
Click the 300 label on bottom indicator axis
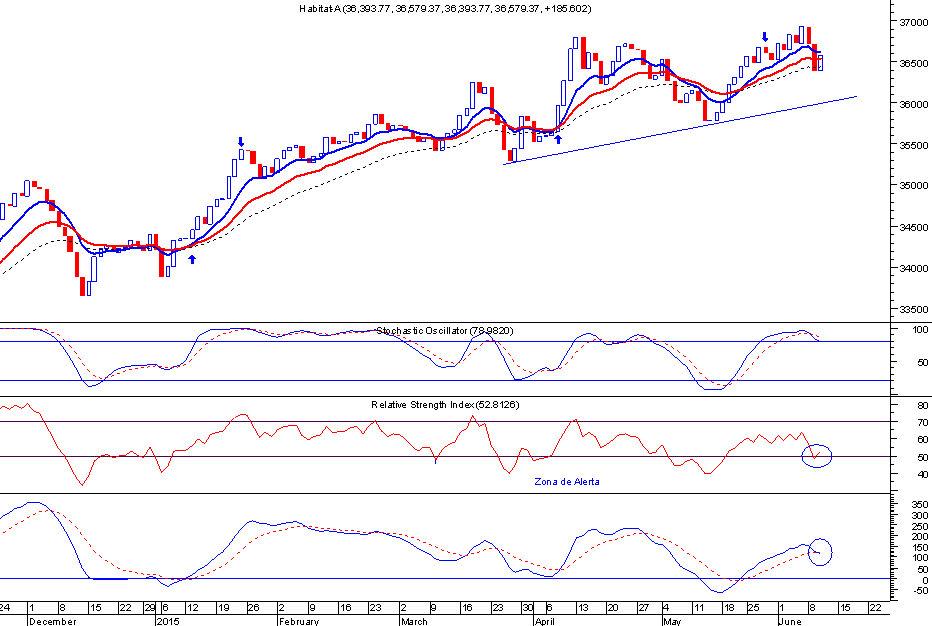tap(920, 515)
